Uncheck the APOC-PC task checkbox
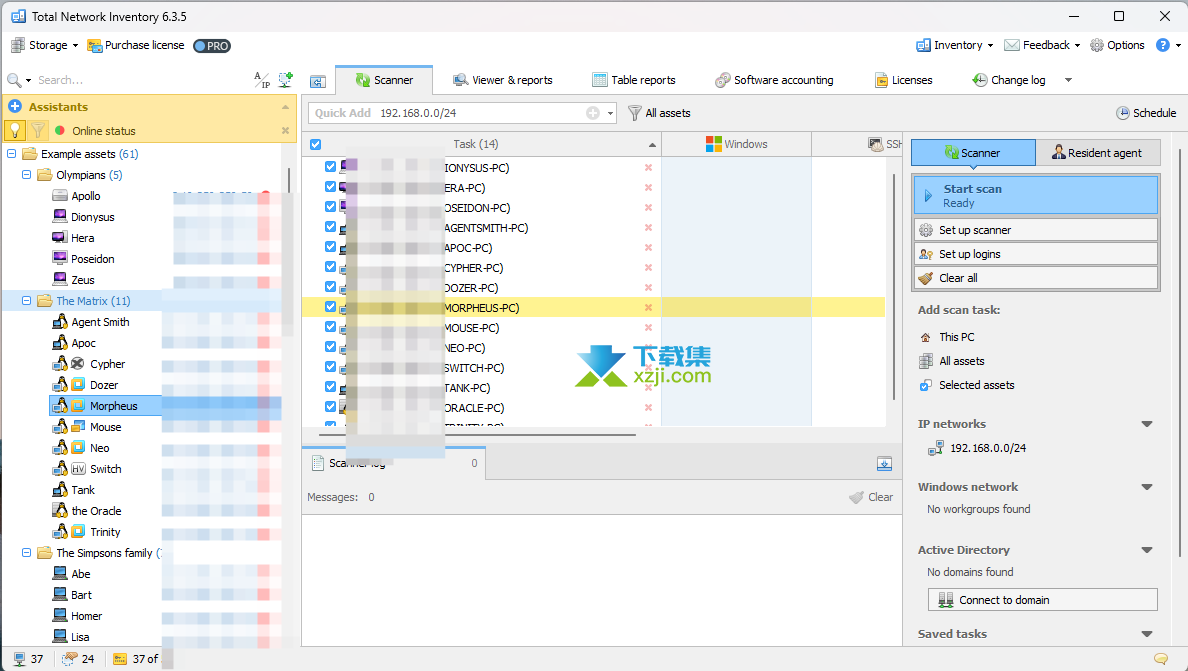 [330, 247]
